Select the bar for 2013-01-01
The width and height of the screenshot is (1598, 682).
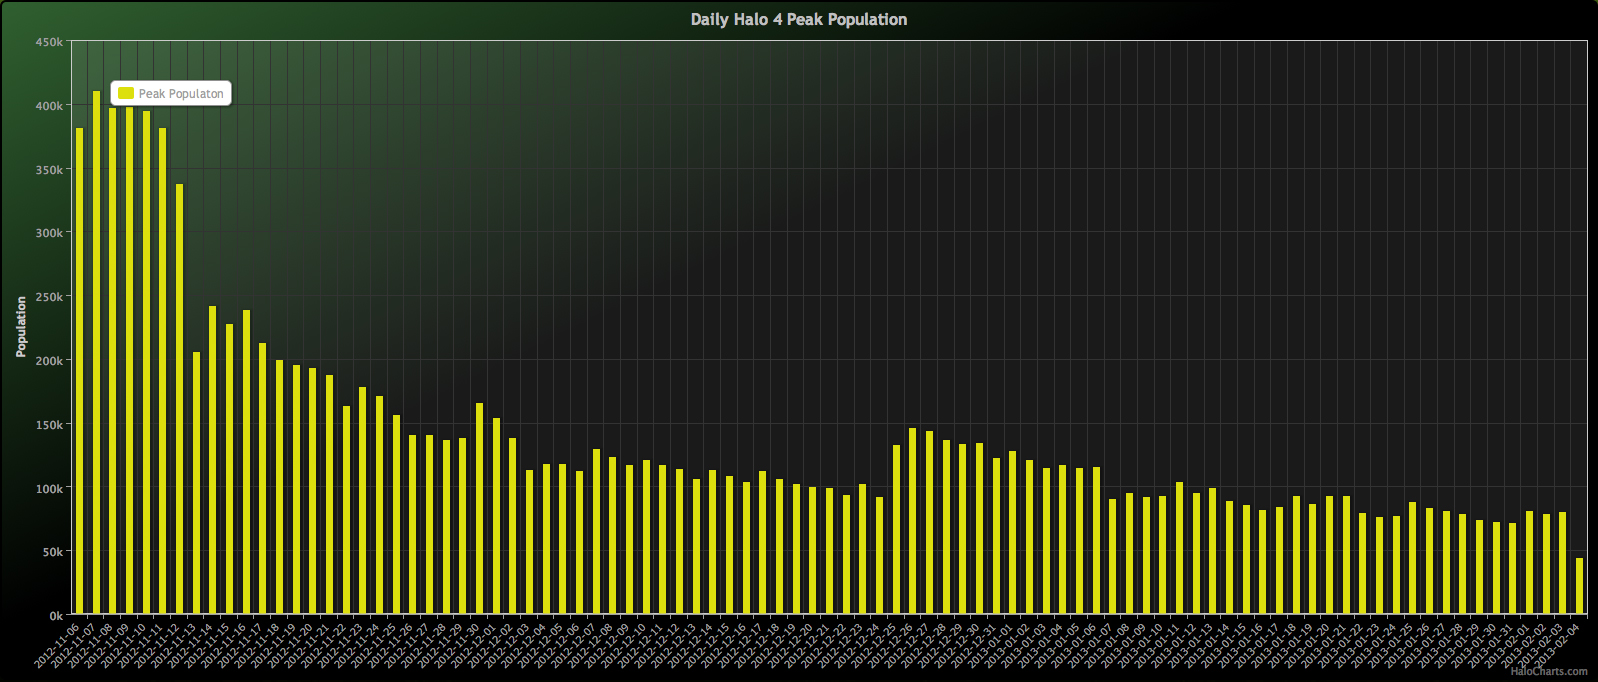pyautogui.click(x=1013, y=532)
